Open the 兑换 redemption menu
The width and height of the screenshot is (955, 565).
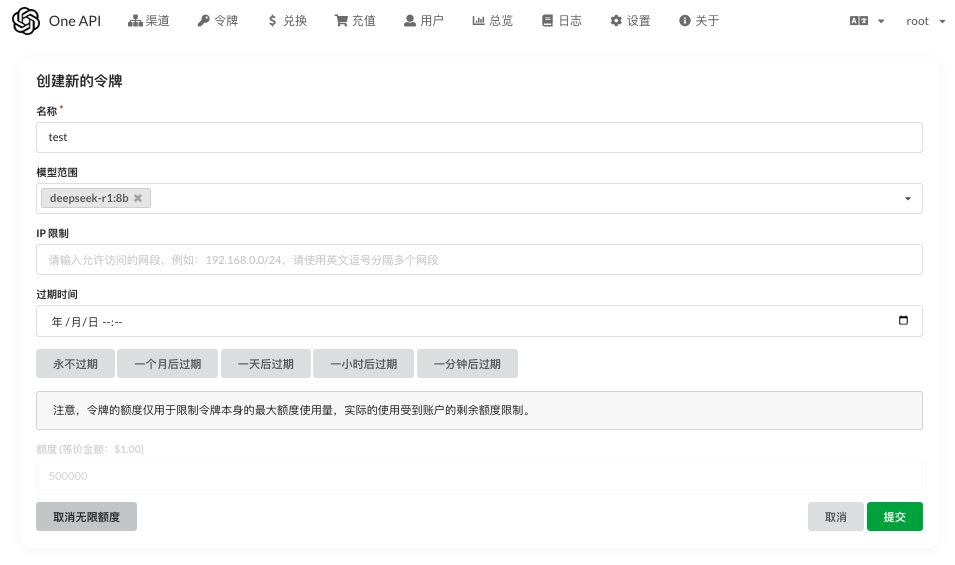tap(287, 21)
